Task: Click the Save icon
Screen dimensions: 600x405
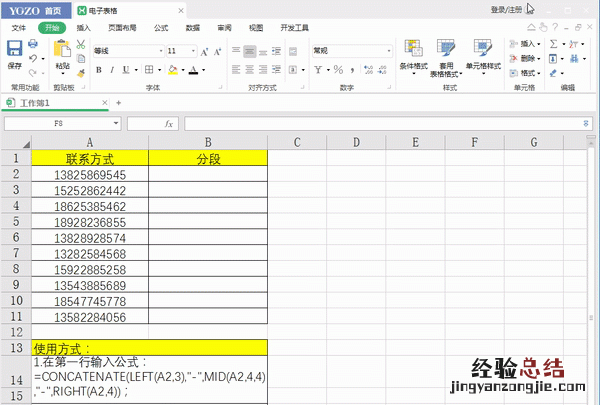Action: [14, 50]
